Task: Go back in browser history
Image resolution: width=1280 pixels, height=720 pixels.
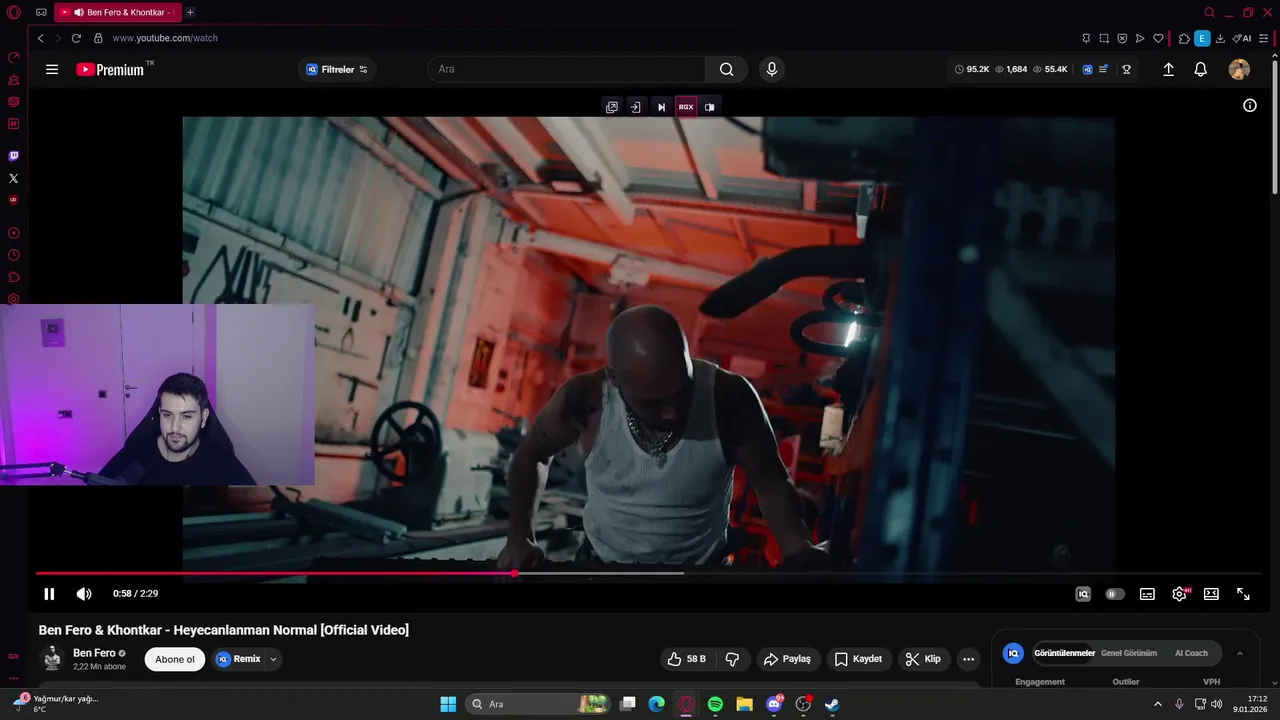Action: [x=40, y=38]
